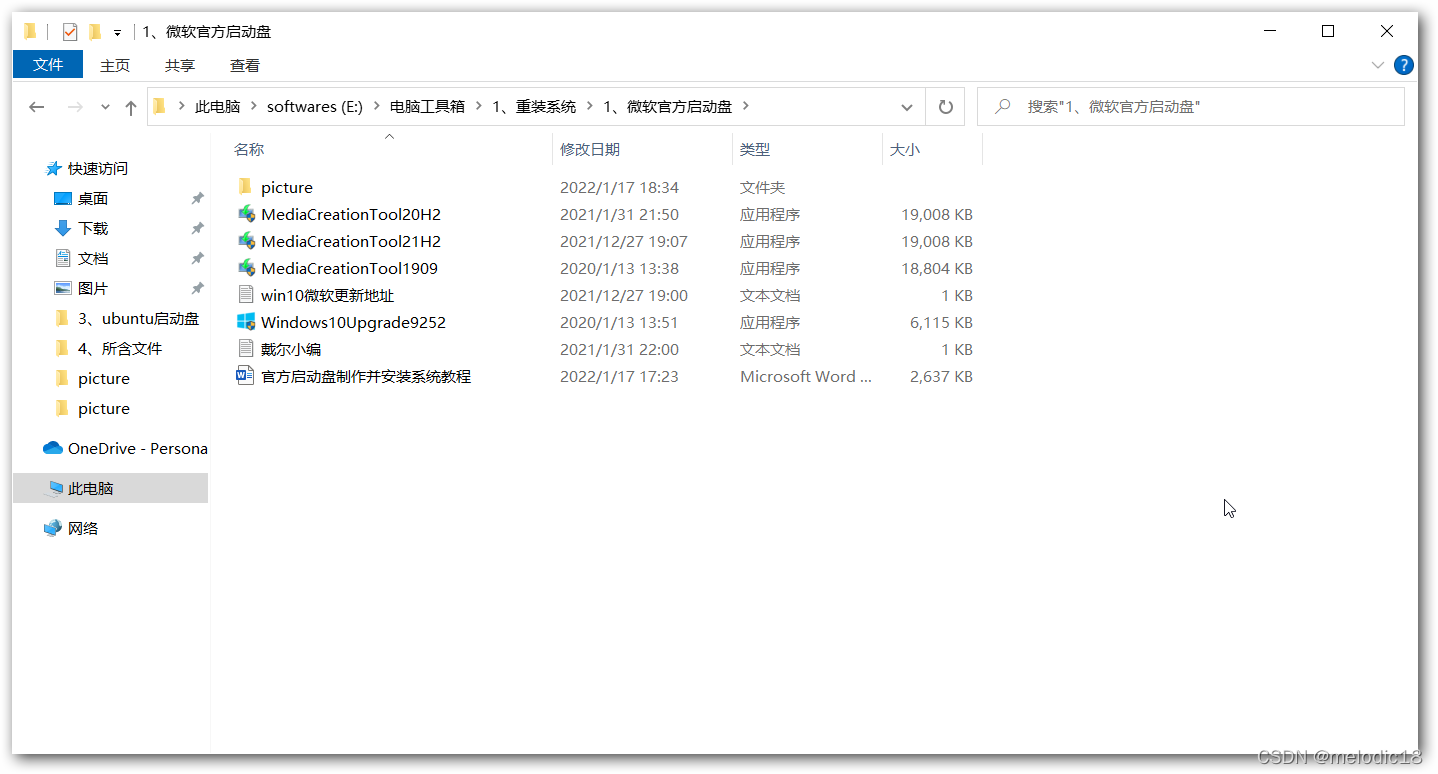Click the date 2021/12/27 19:00
1438x774 pixels.
tap(623, 296)
